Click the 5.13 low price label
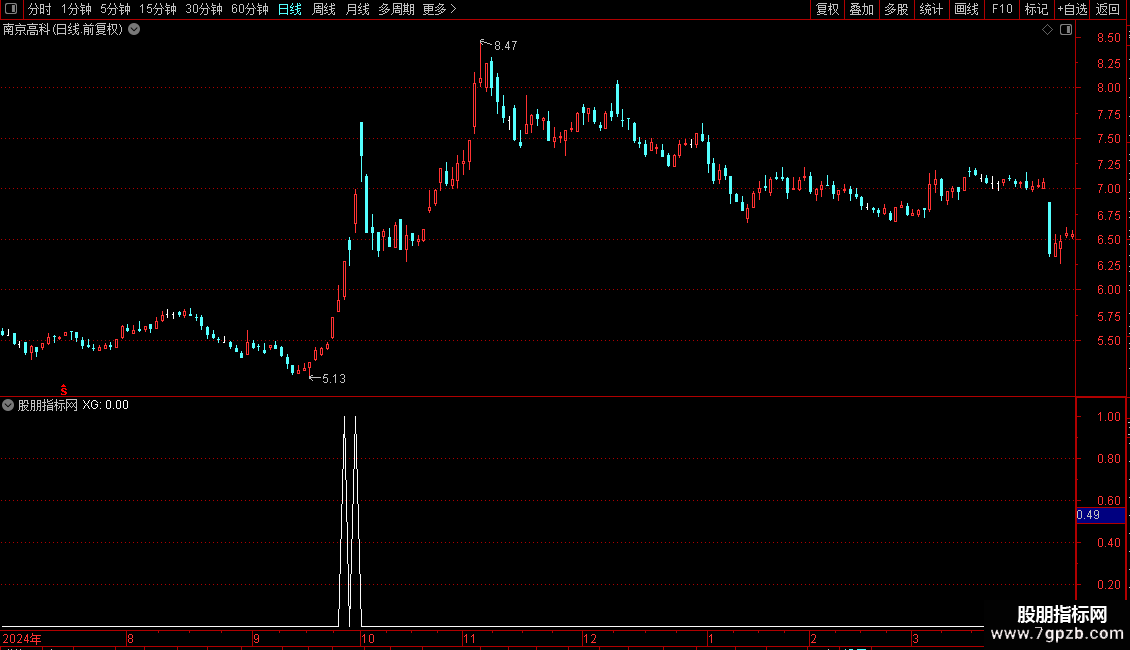Screen dimensions: 1130x650 click(334, 378)
